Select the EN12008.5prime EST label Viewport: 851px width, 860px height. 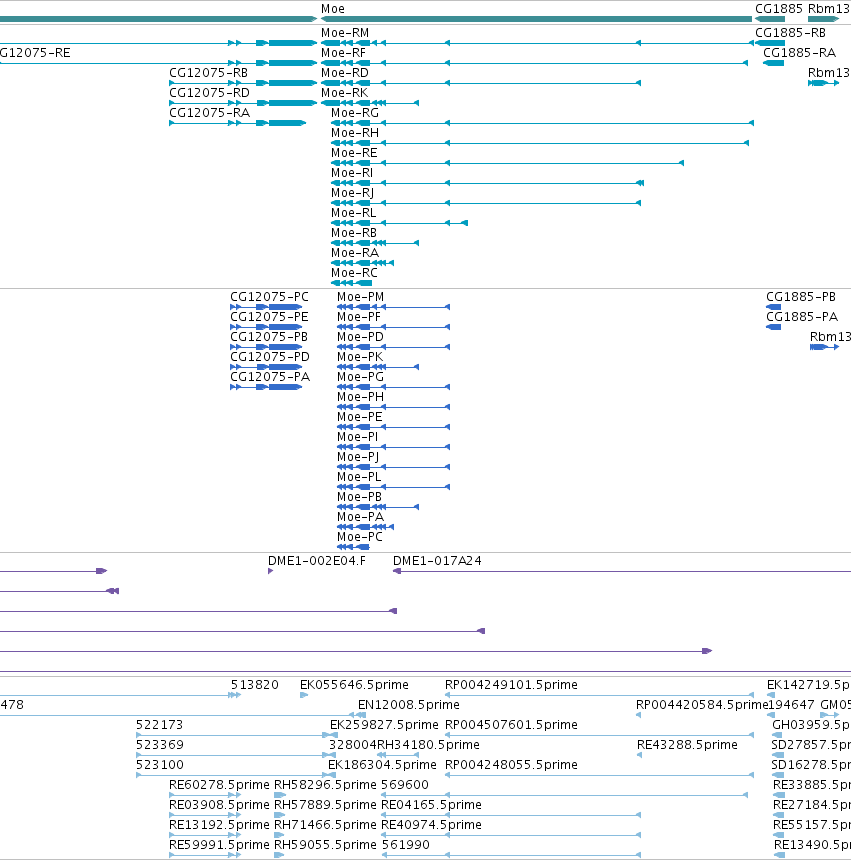tap(409, 705)
